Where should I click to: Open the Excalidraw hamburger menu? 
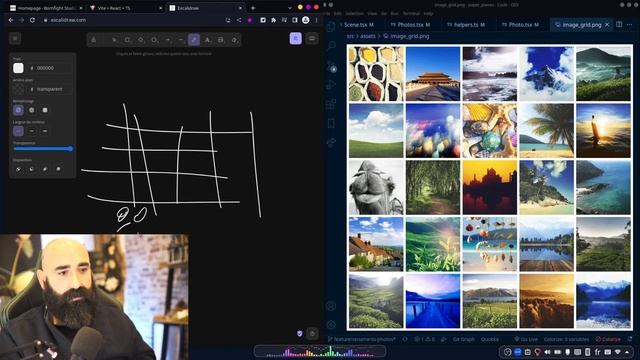point(15,38)
